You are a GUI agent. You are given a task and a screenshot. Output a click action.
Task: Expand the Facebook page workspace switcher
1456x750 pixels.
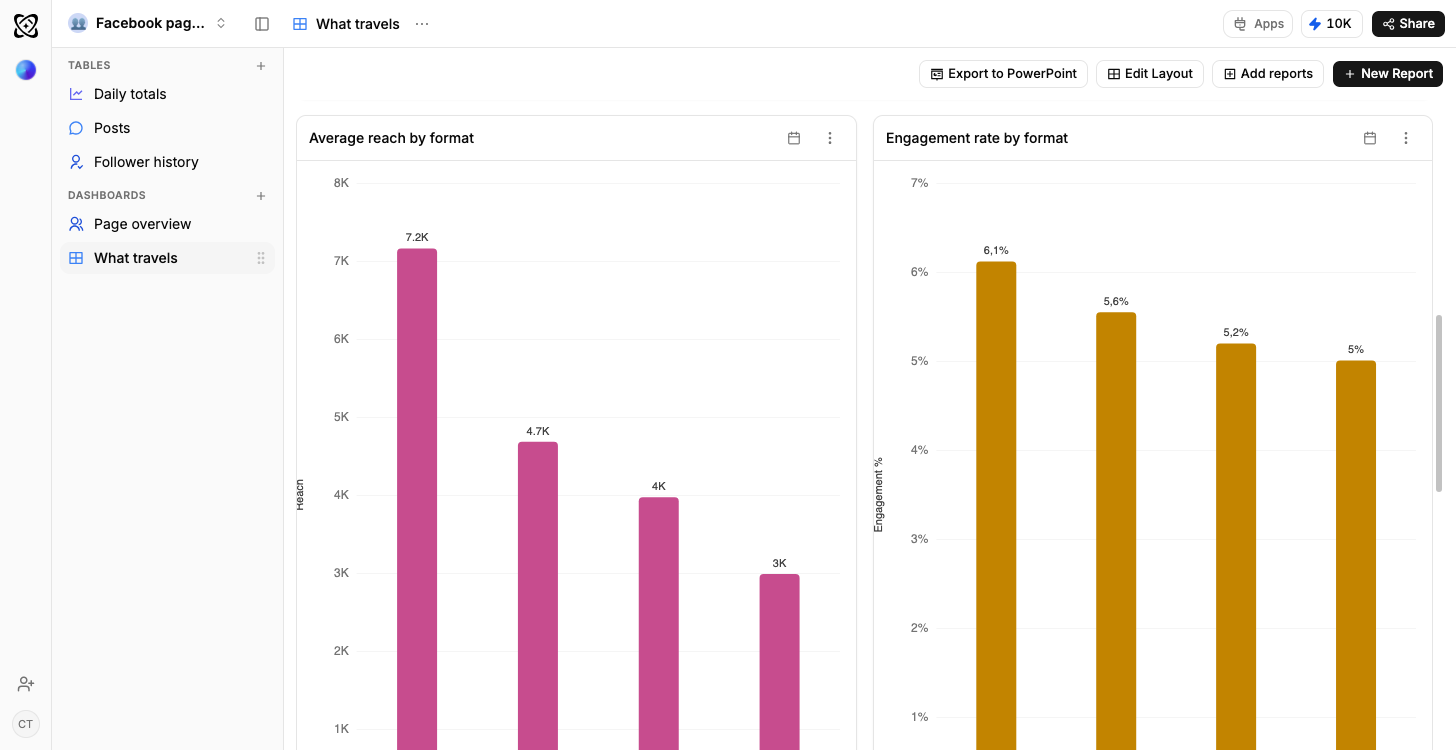[x=221, y=23]
